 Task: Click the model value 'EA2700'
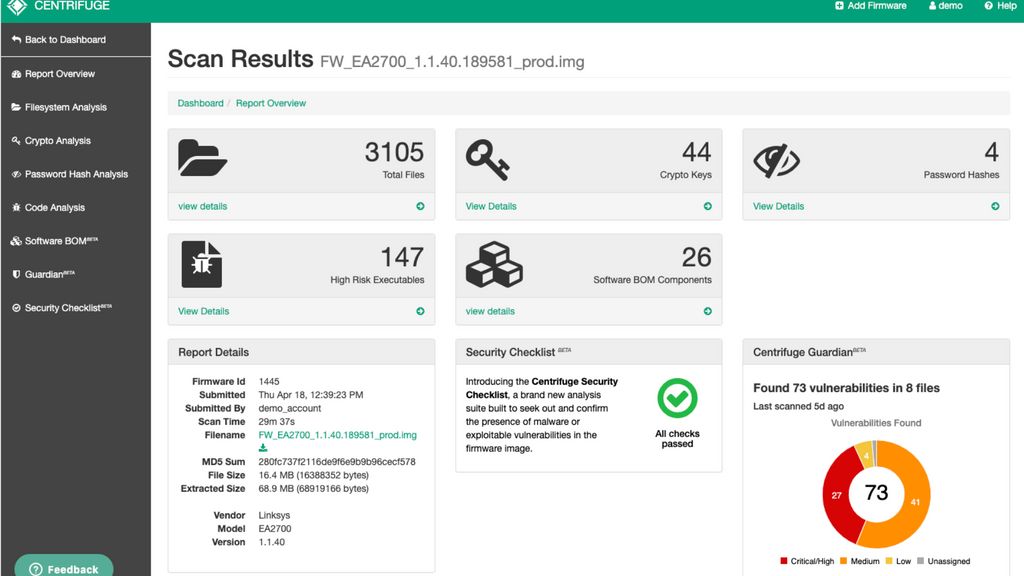275,529
